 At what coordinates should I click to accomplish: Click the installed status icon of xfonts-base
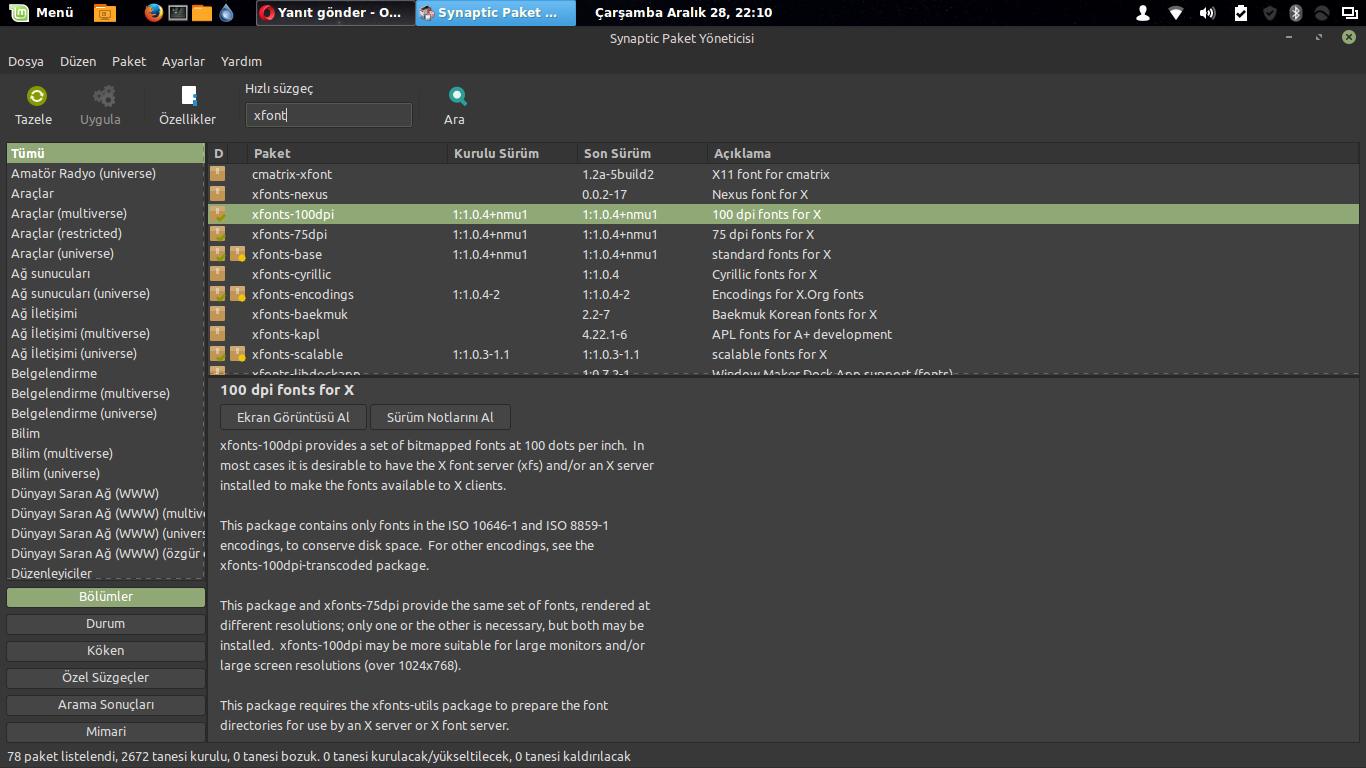217,254
